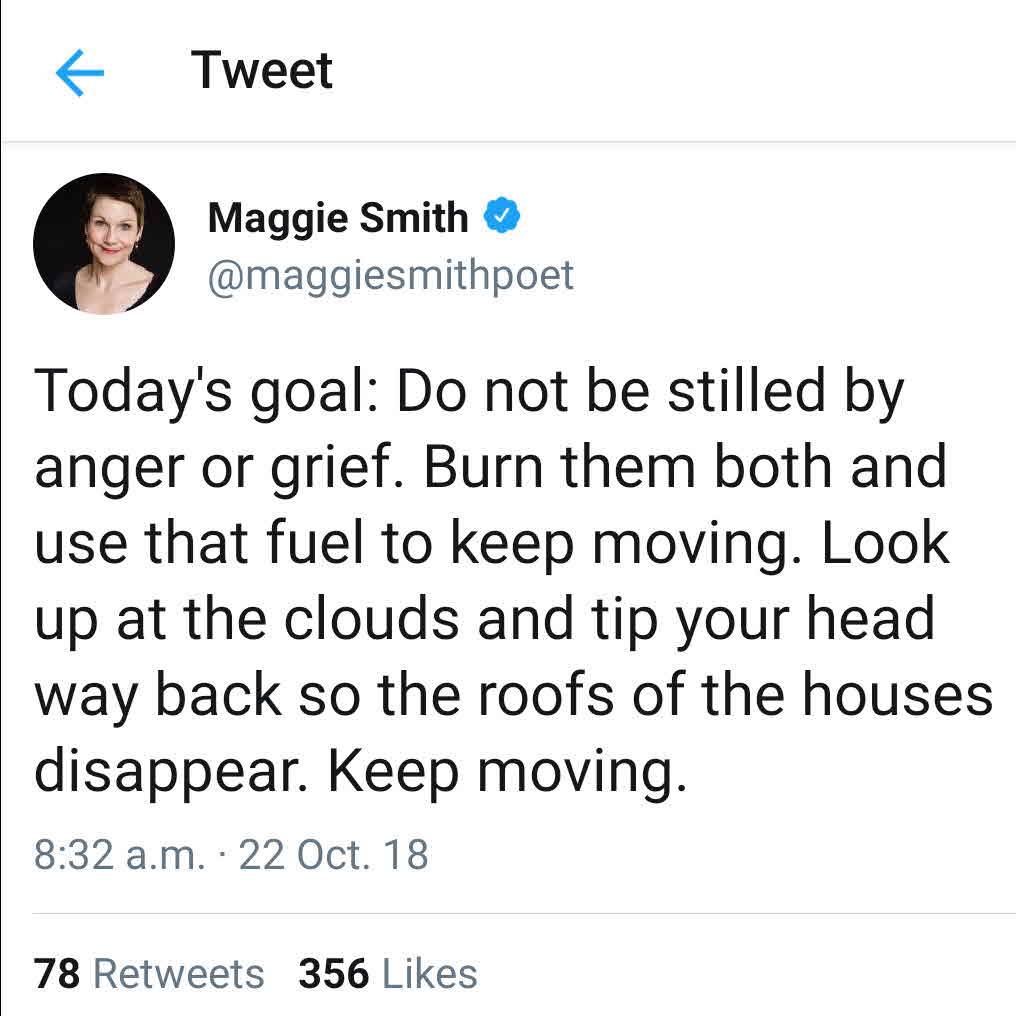Open the @maggiesmithpoet handle

point(391,275)
